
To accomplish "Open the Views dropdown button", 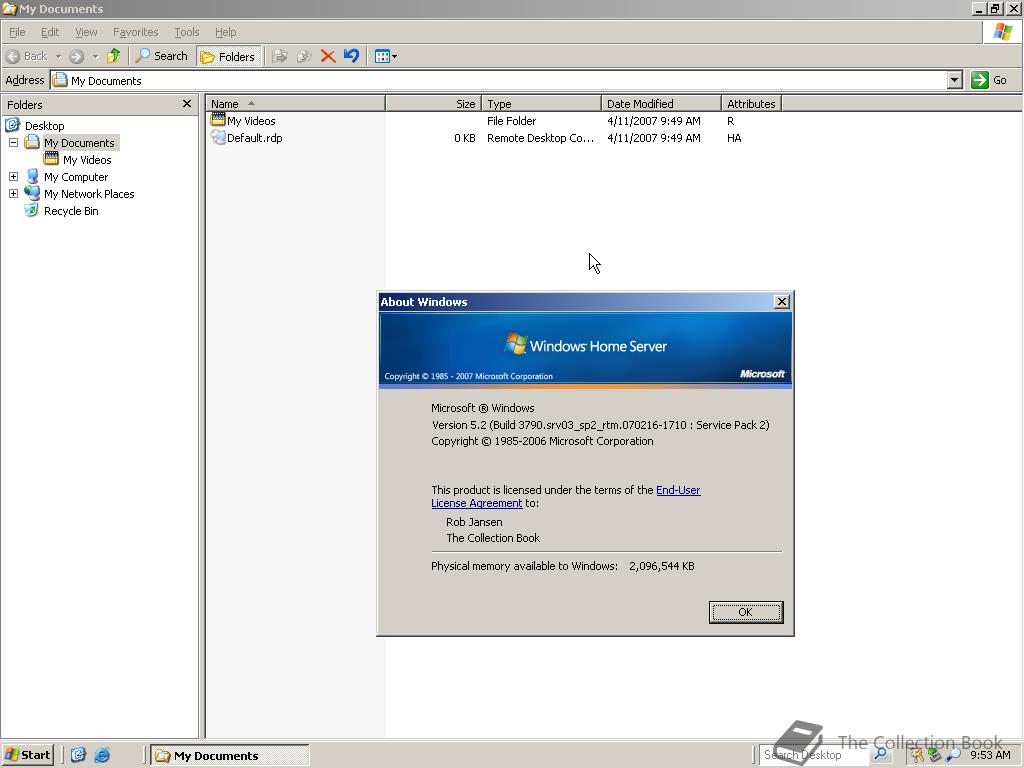I will click(x=385, y=57).
